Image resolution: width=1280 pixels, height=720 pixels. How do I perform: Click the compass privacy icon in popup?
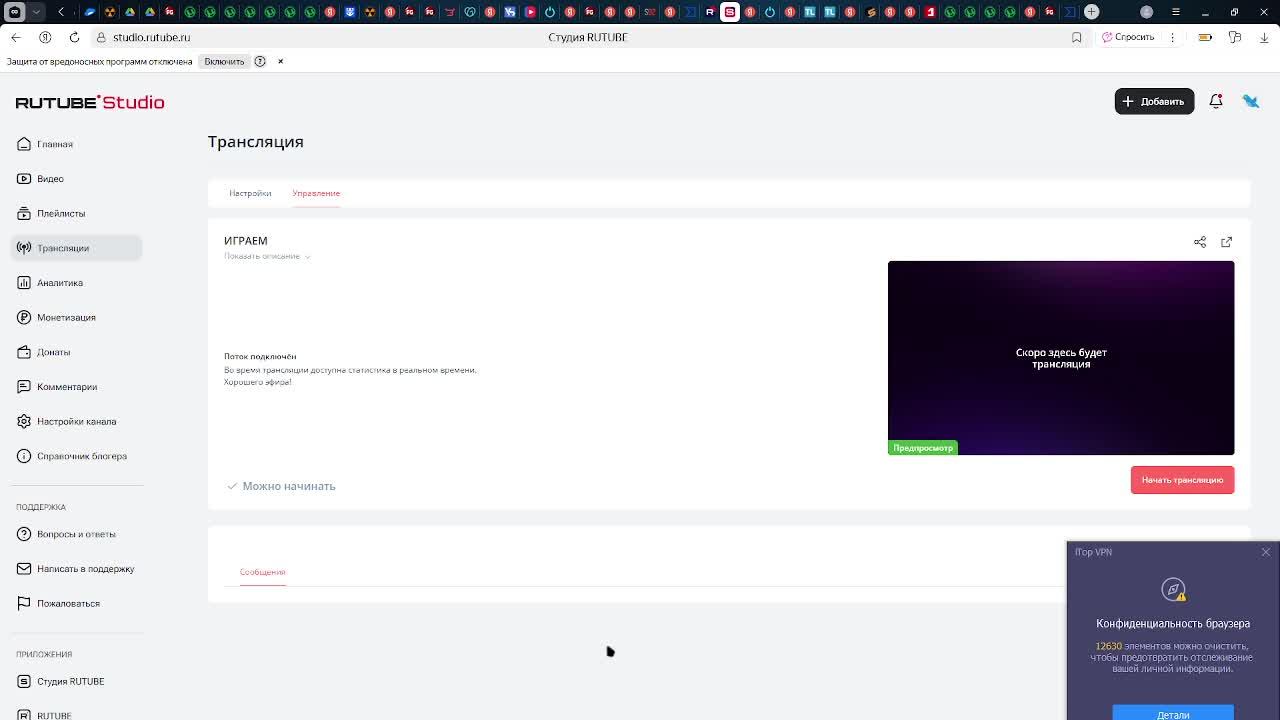pyautogui.click(x=1173, y=590)
